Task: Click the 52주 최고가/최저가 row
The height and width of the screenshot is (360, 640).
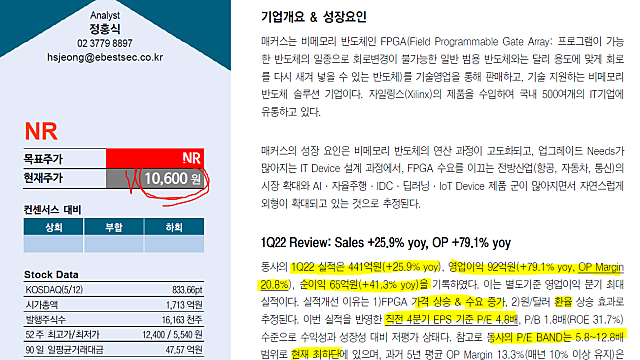Action: coord(114,335)
